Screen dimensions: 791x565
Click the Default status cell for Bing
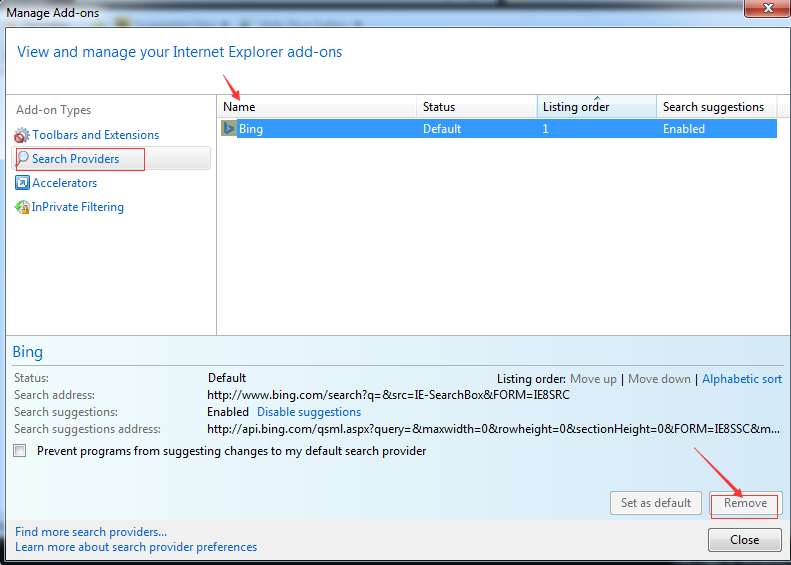click(442, 129)
